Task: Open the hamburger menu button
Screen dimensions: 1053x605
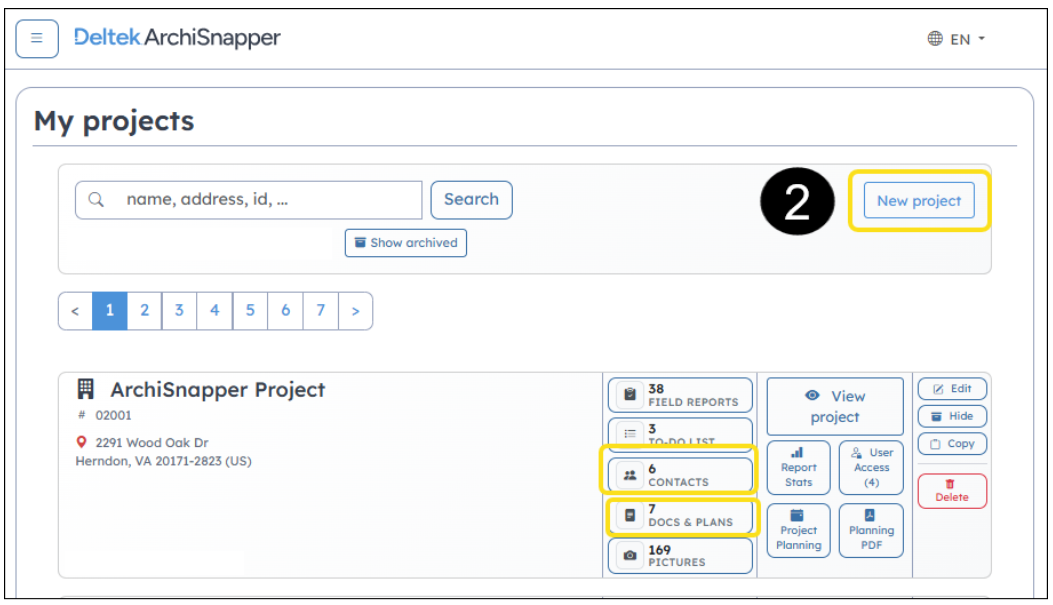Action: [x=37, y=38]
